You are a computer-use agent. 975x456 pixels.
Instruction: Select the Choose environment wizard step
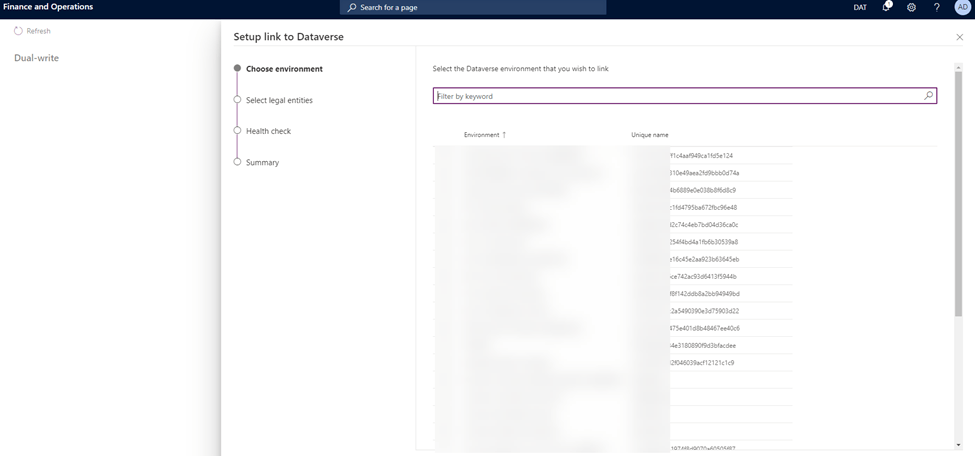[284, 69]
